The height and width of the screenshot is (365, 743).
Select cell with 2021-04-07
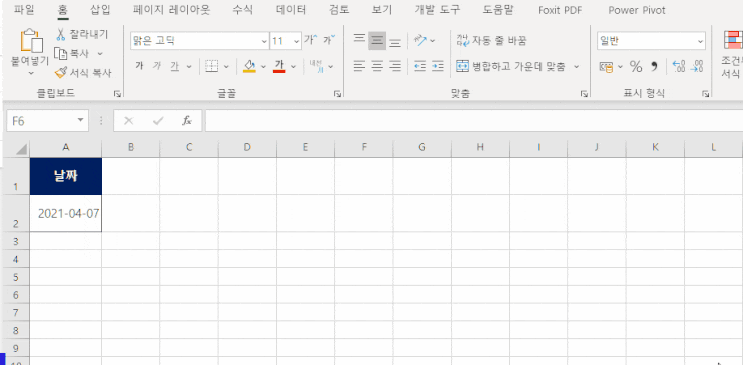66,213
